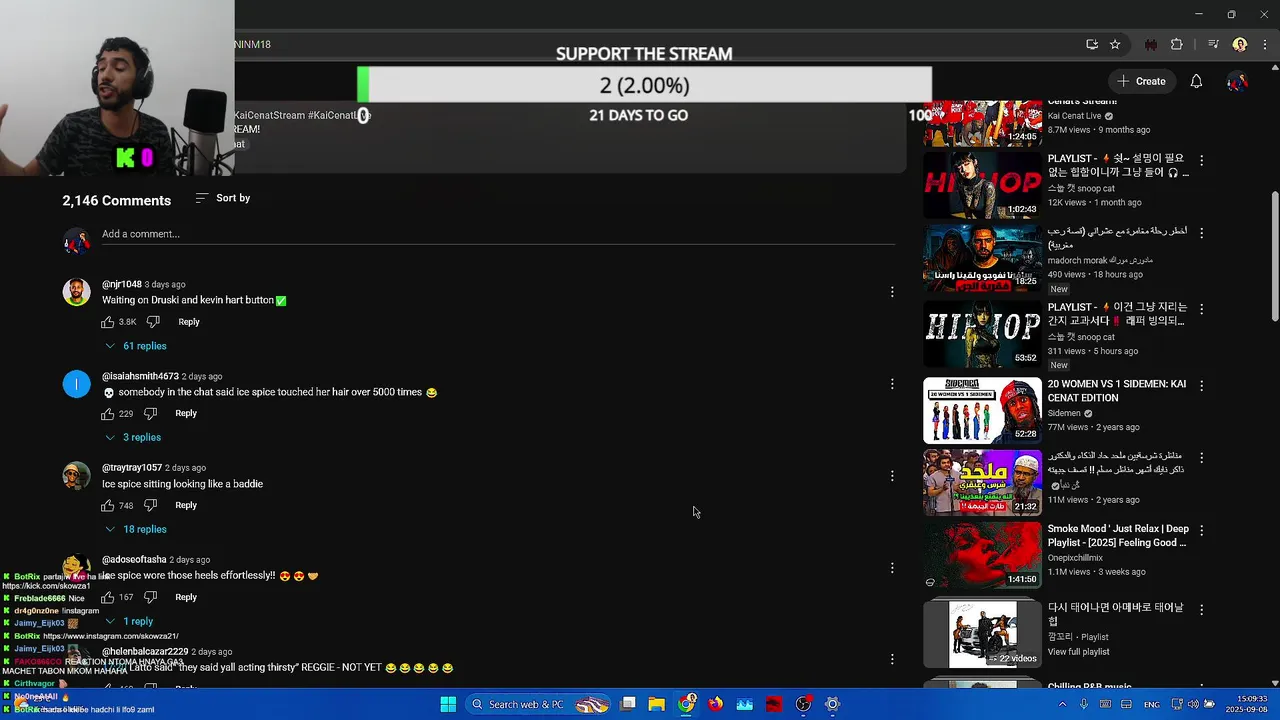Image resolution: width=1280 pixels, height=720 pixels.
Task: Dislike the comment by @njr1048
Action: point(153,322)
